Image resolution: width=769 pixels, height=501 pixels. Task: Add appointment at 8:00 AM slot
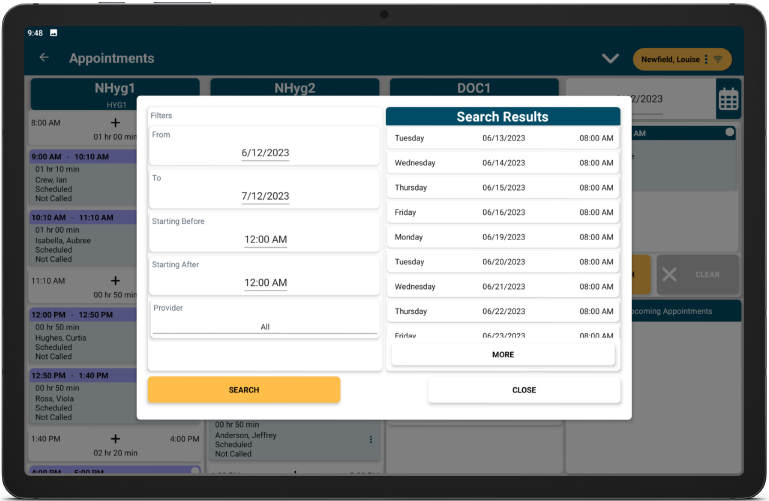coord(115,123)
